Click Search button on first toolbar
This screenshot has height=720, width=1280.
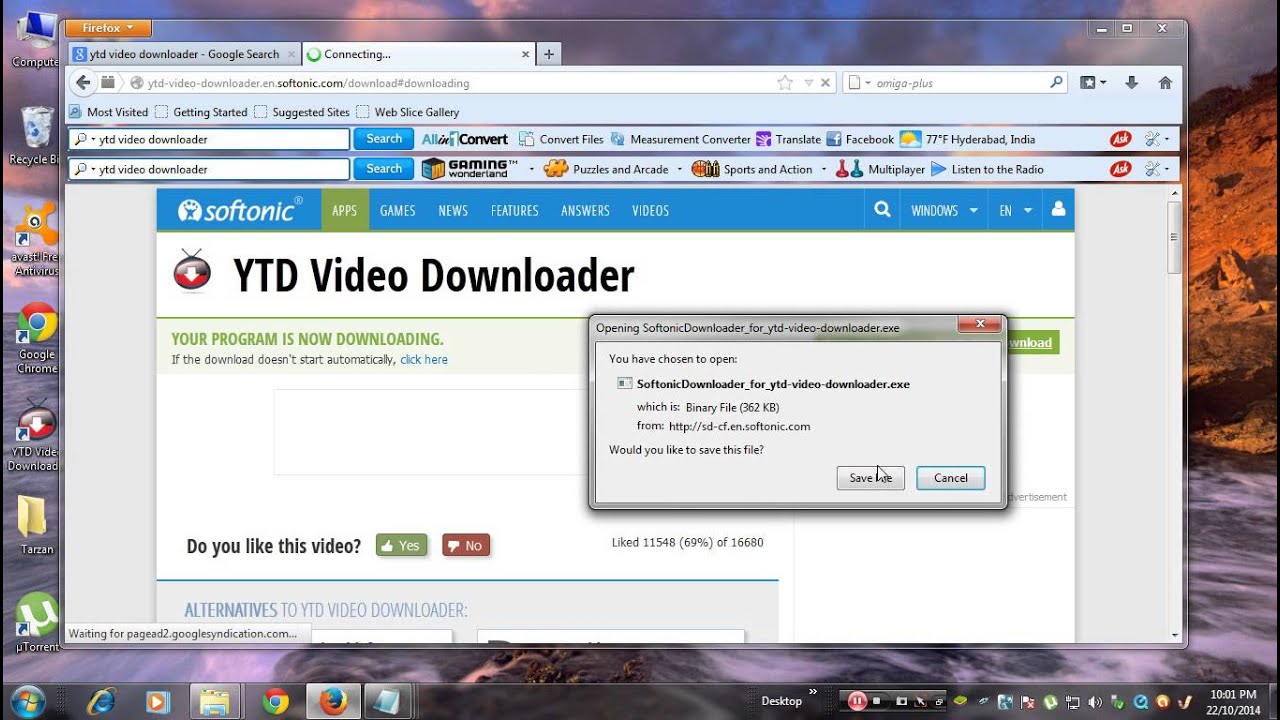click(384, 139)
